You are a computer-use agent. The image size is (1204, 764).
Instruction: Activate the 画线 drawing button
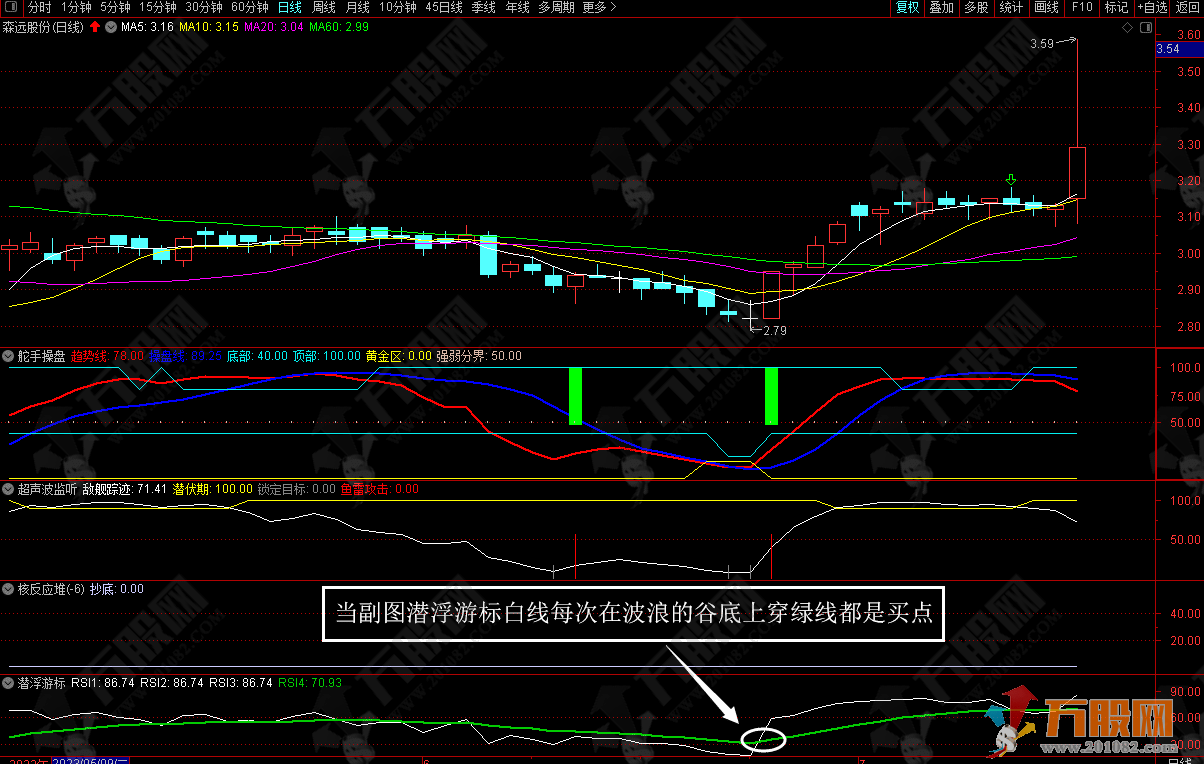click(1046, 7)
